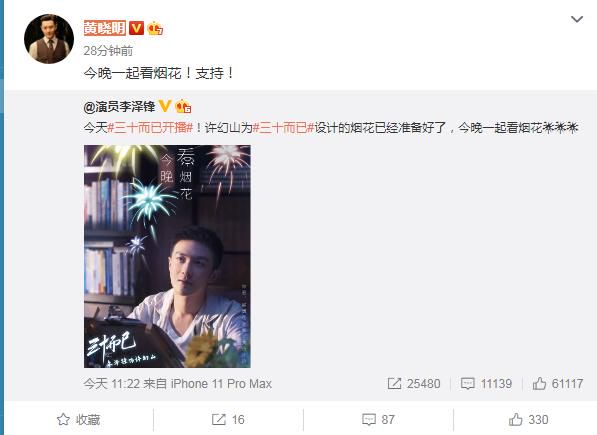
Task: Open the post options chevron menu
Action: click(x=577, y=19)
